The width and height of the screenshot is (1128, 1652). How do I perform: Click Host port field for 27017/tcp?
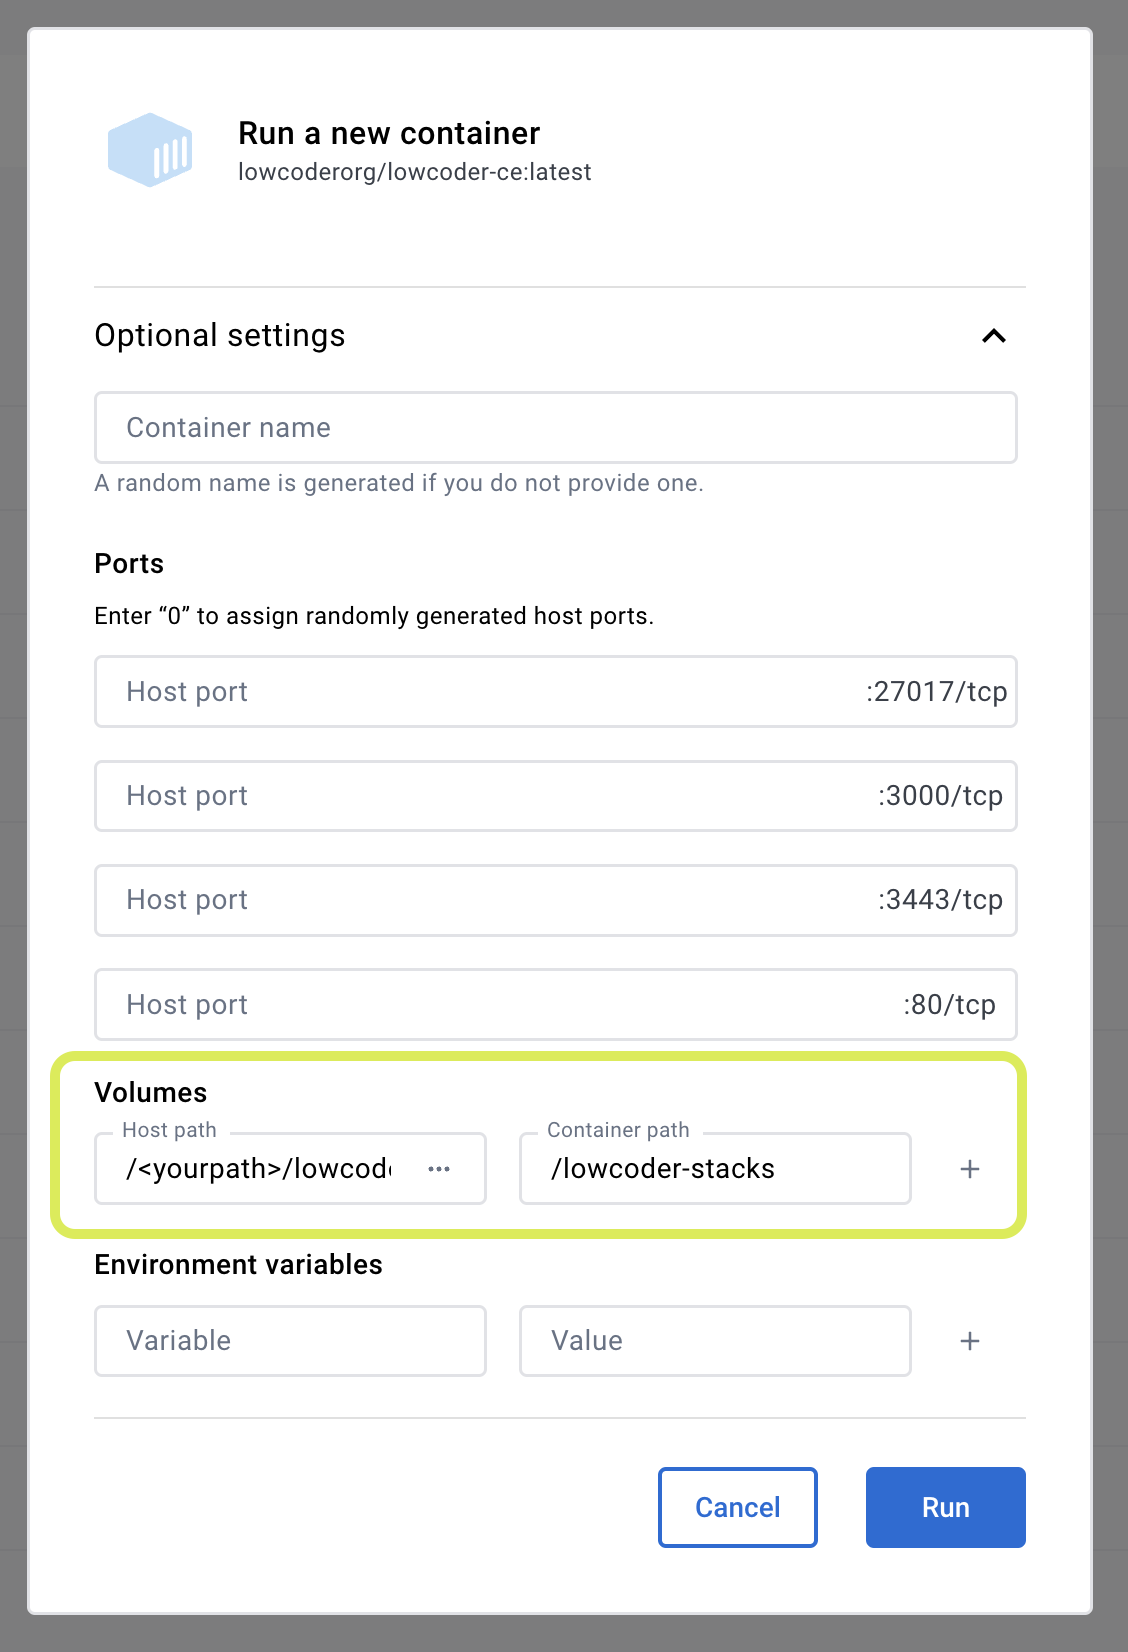[x=480, y=692]
